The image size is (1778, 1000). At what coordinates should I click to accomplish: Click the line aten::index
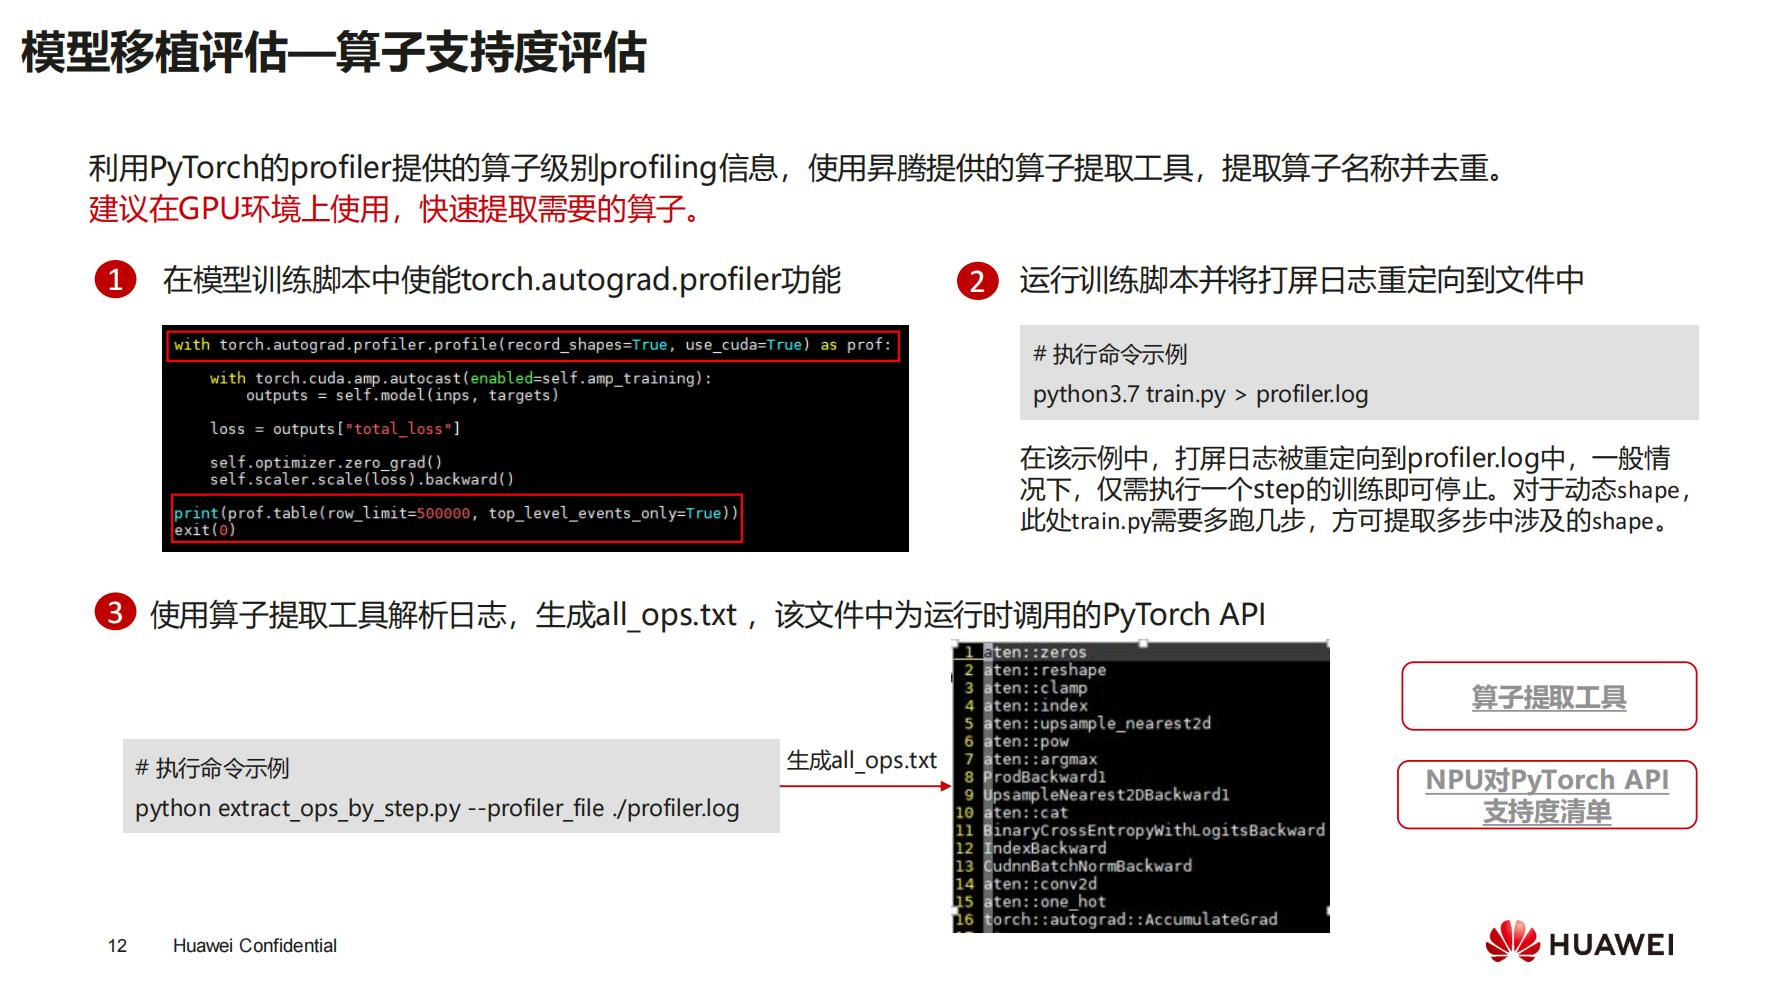(x=1035, y=706)
